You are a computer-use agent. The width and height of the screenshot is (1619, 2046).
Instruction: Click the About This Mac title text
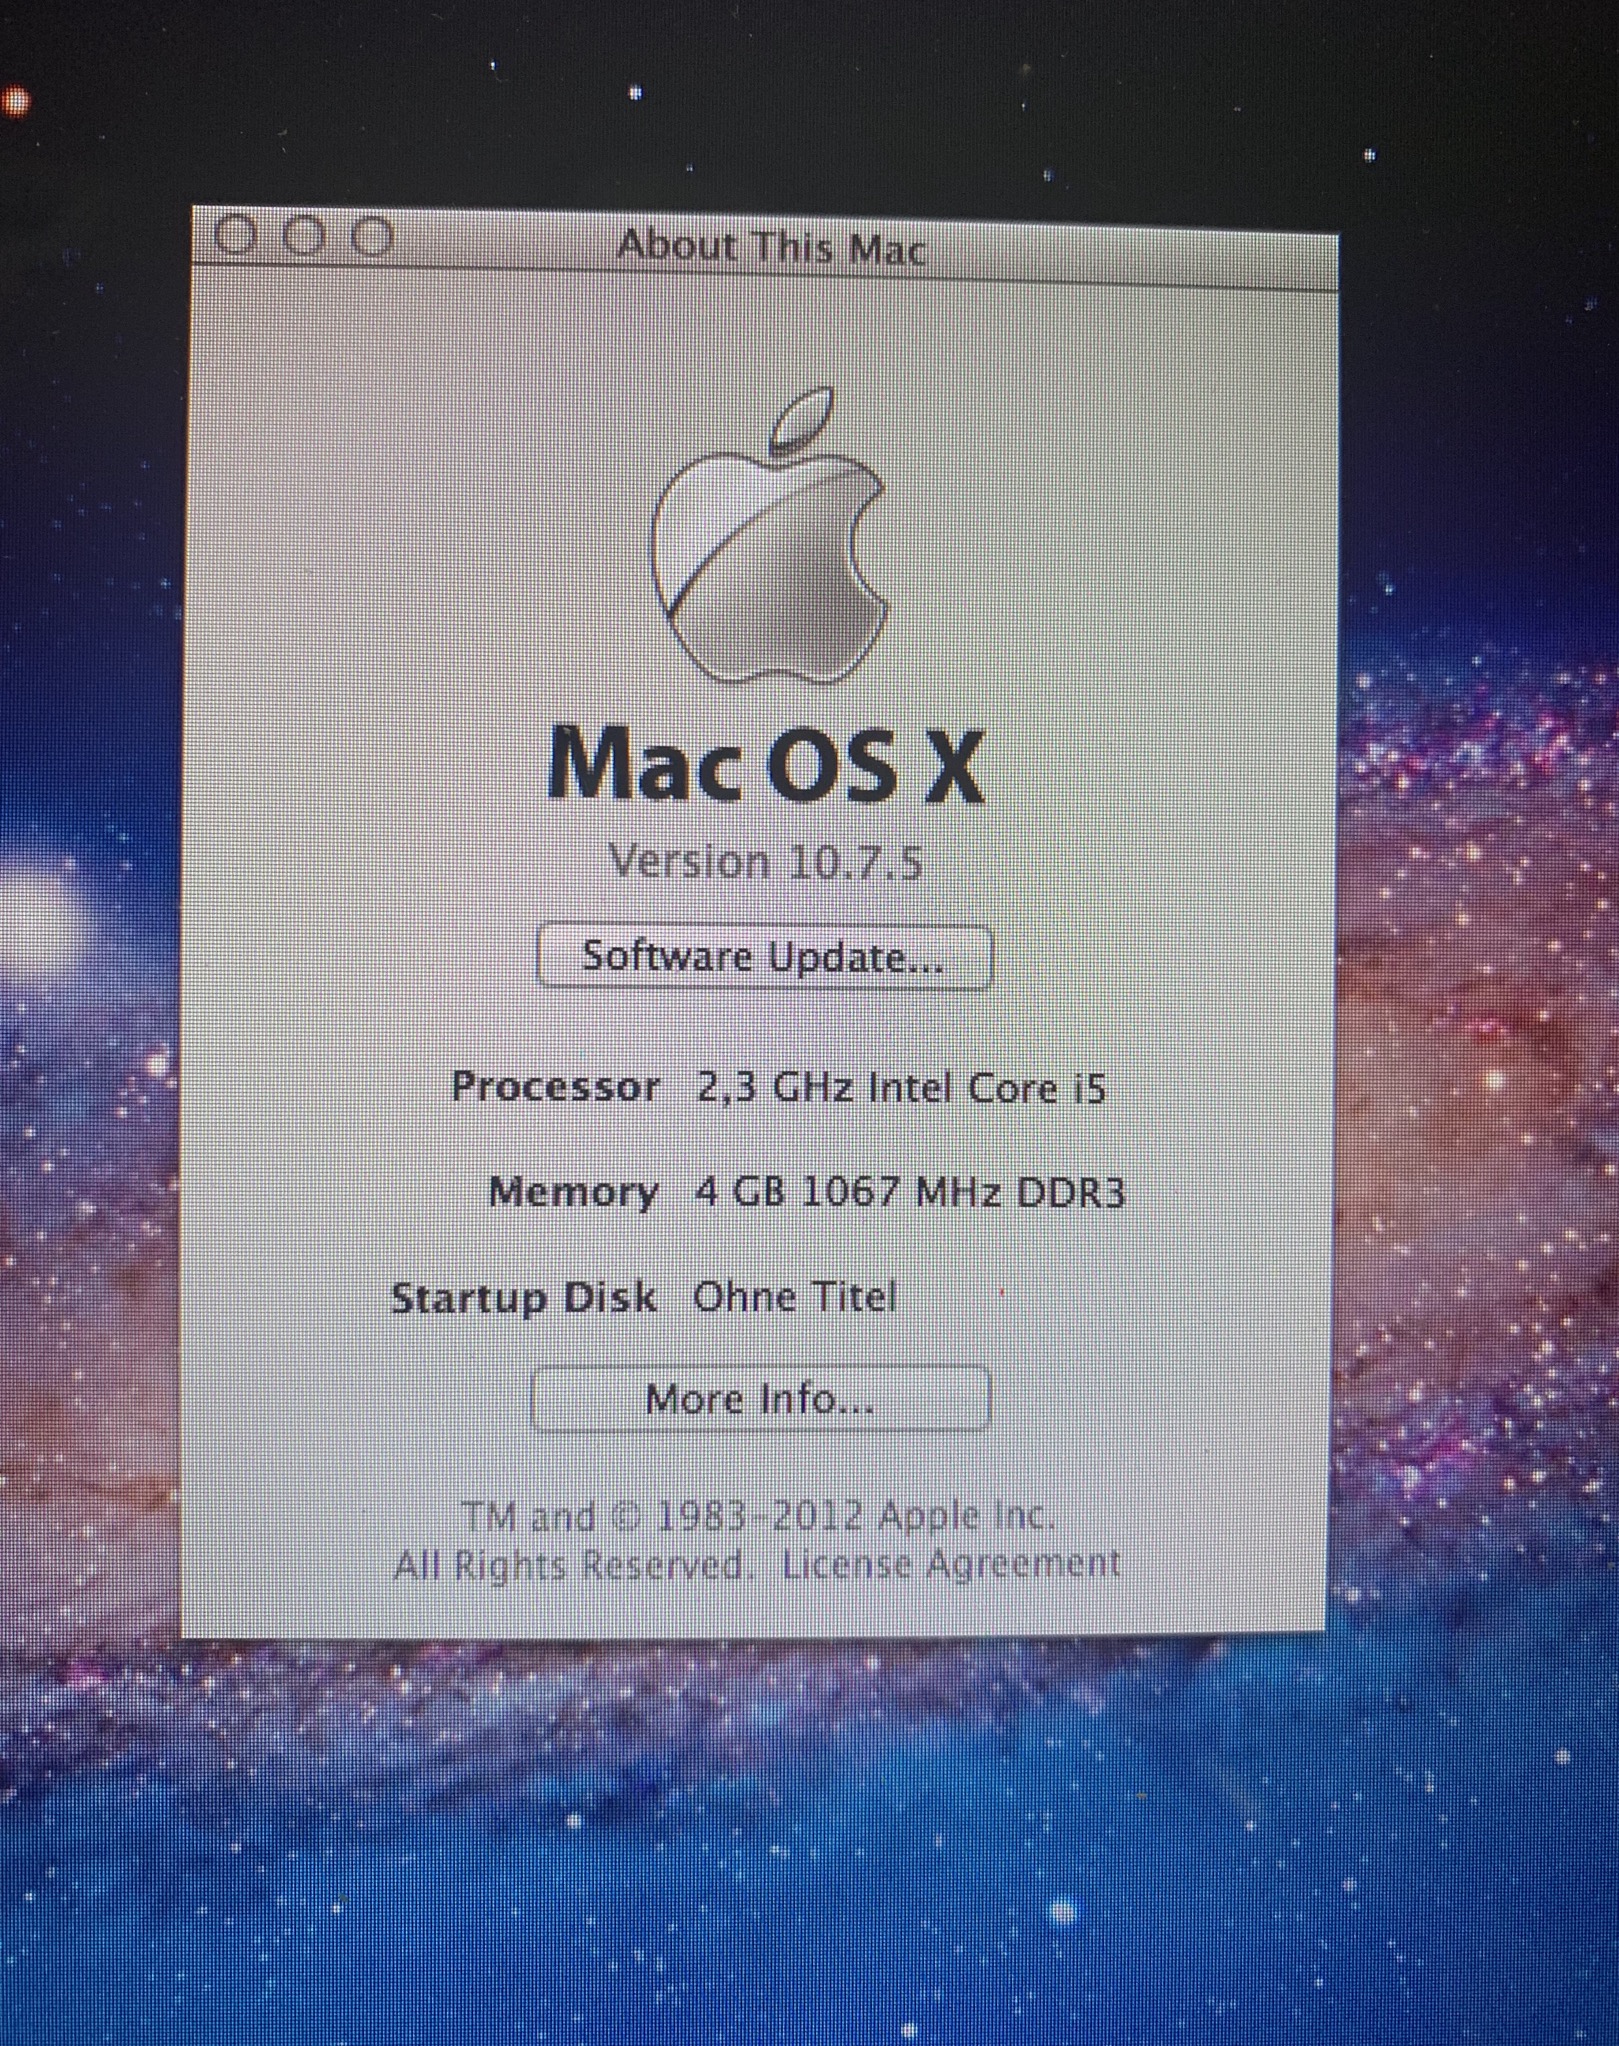coord(772,246)
